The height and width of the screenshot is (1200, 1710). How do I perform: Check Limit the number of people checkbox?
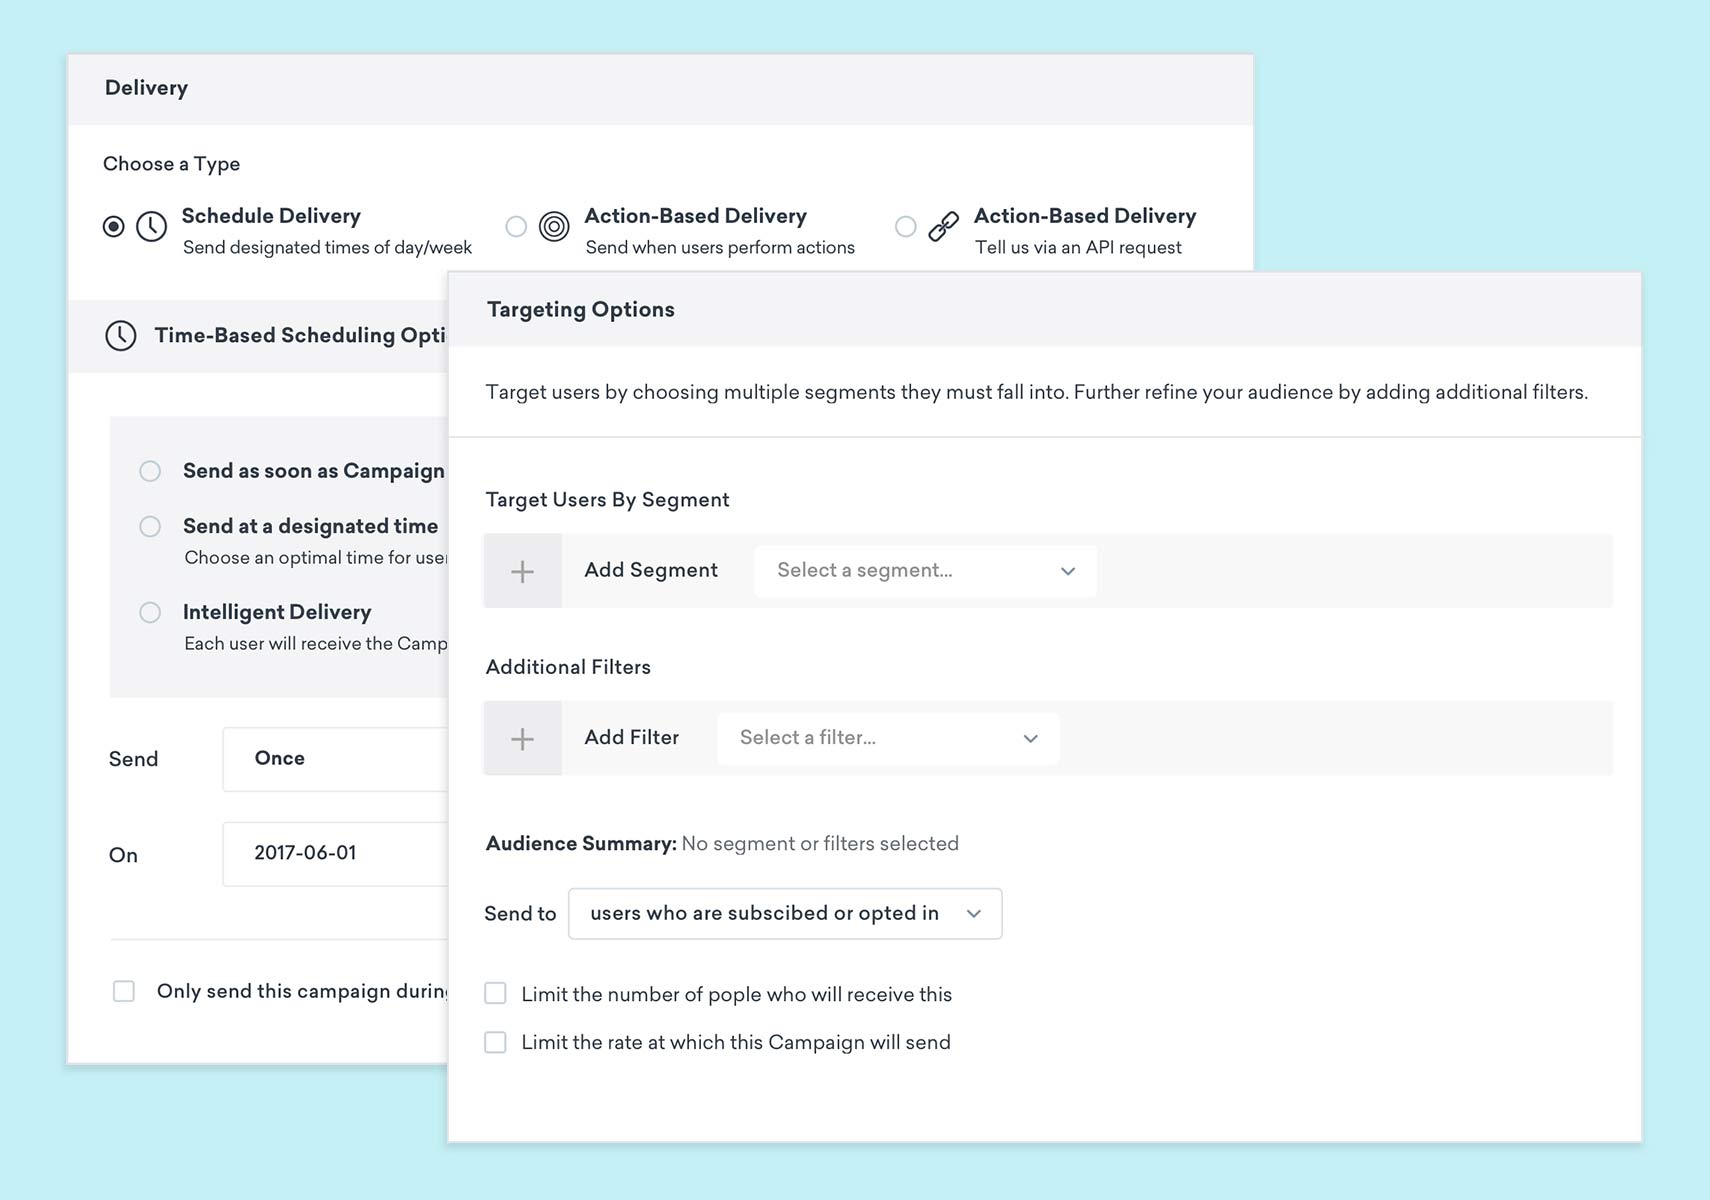pyautogui.click(x=495, y=994)
